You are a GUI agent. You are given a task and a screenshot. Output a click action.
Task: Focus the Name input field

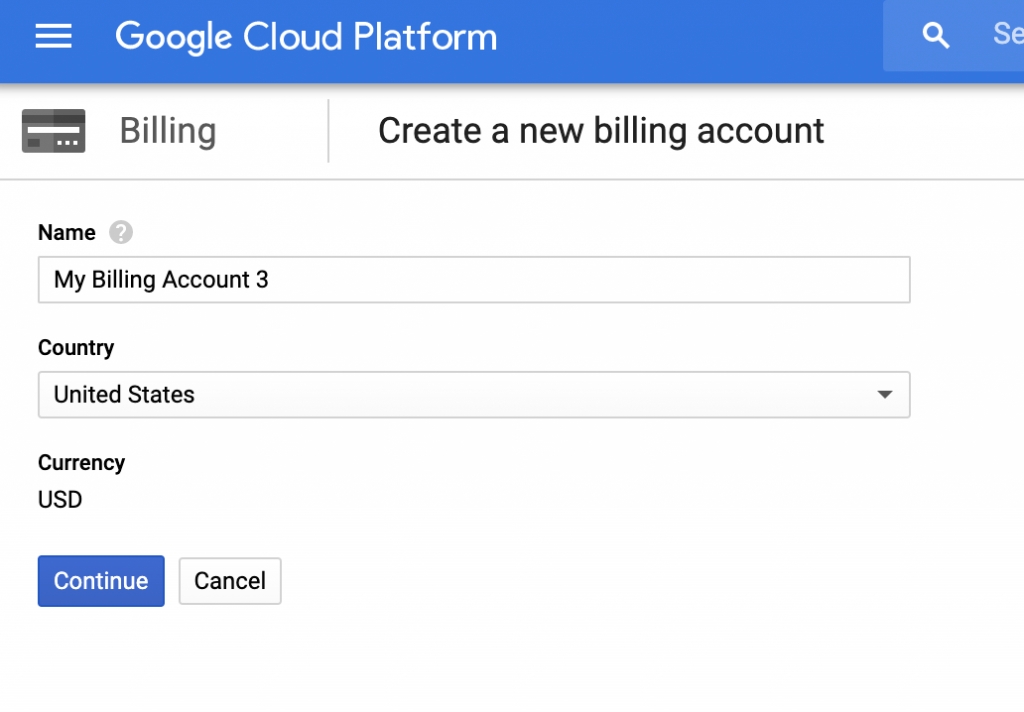click(x=474, y=280)
